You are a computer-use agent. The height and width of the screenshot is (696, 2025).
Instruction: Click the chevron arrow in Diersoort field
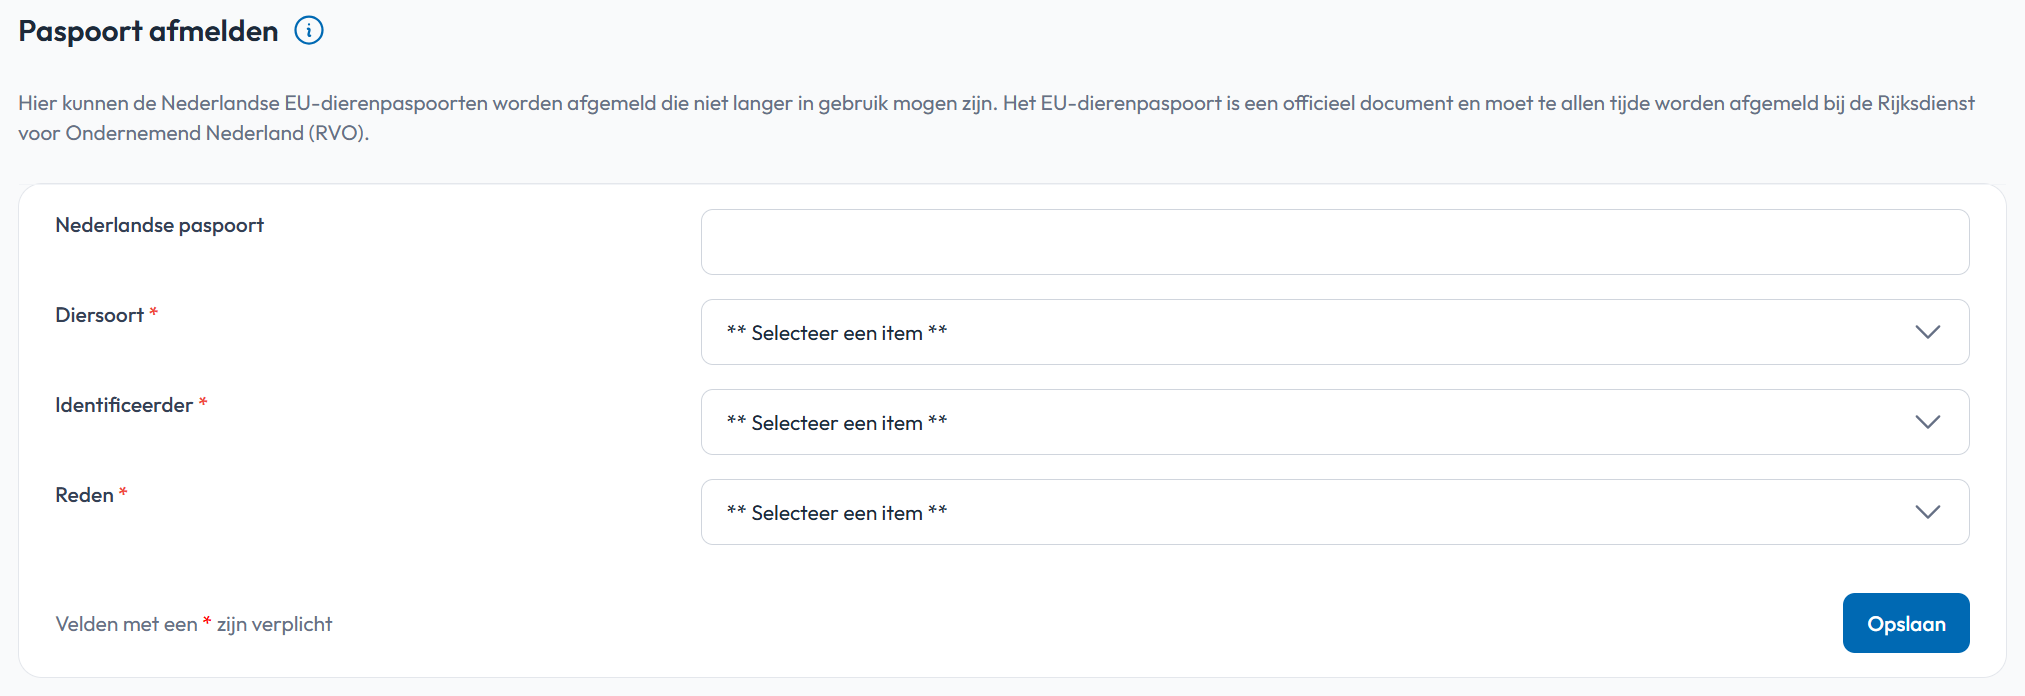point(1927,332)
